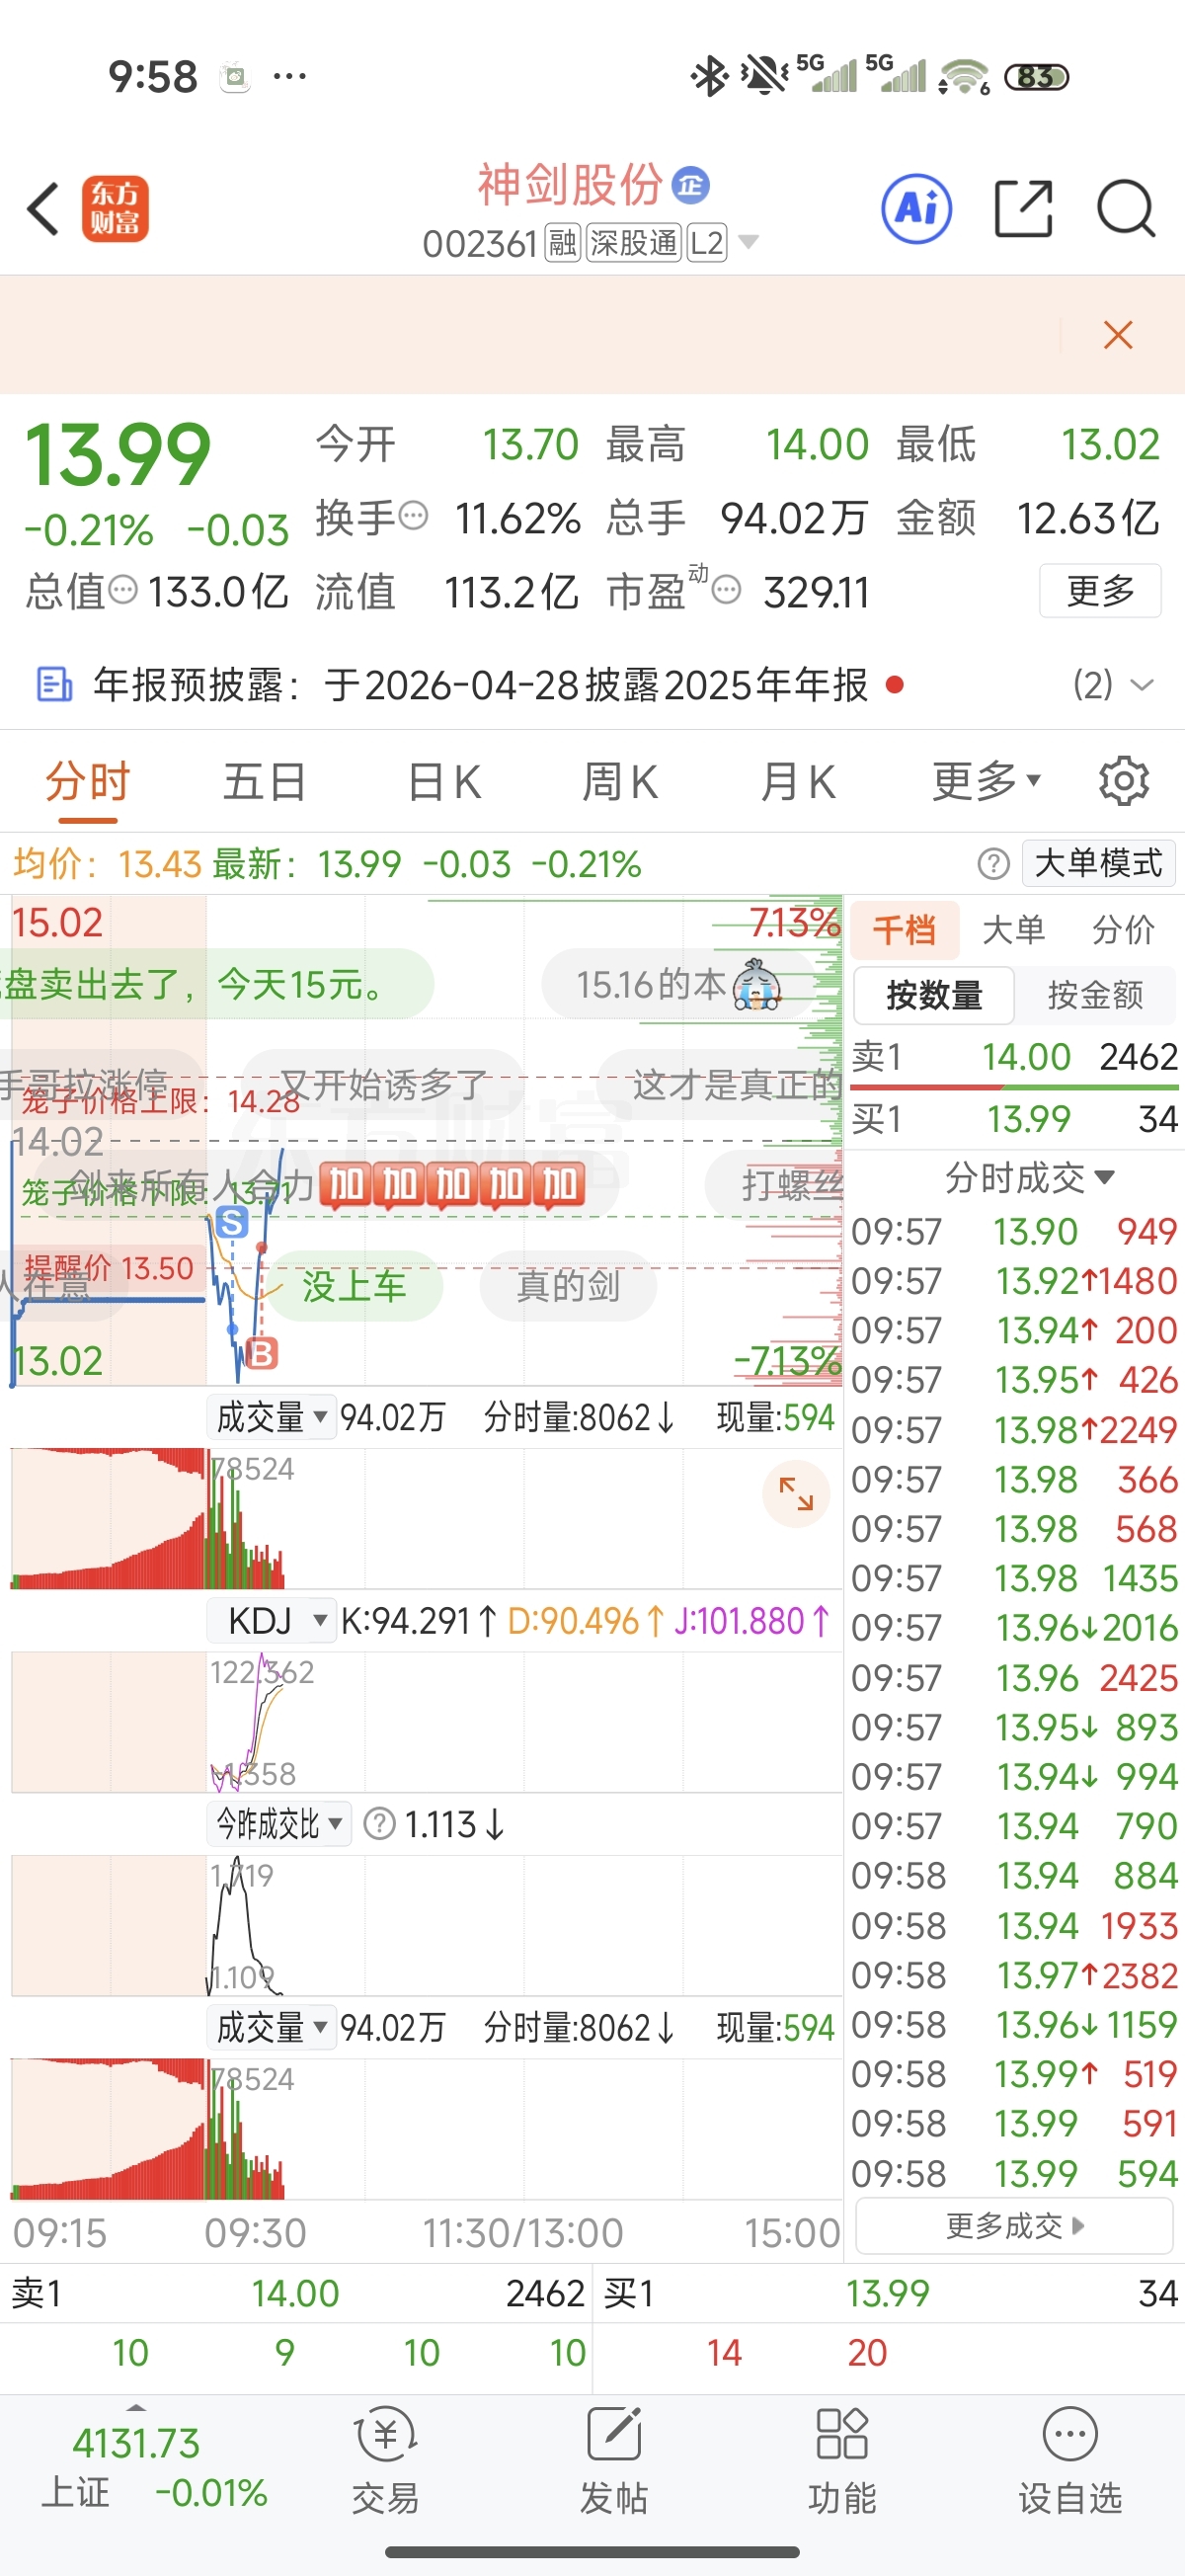Open the 分时成交 dropdown
The height and width of the screenshot is (2576, 1185).
coord(1029,1177)
